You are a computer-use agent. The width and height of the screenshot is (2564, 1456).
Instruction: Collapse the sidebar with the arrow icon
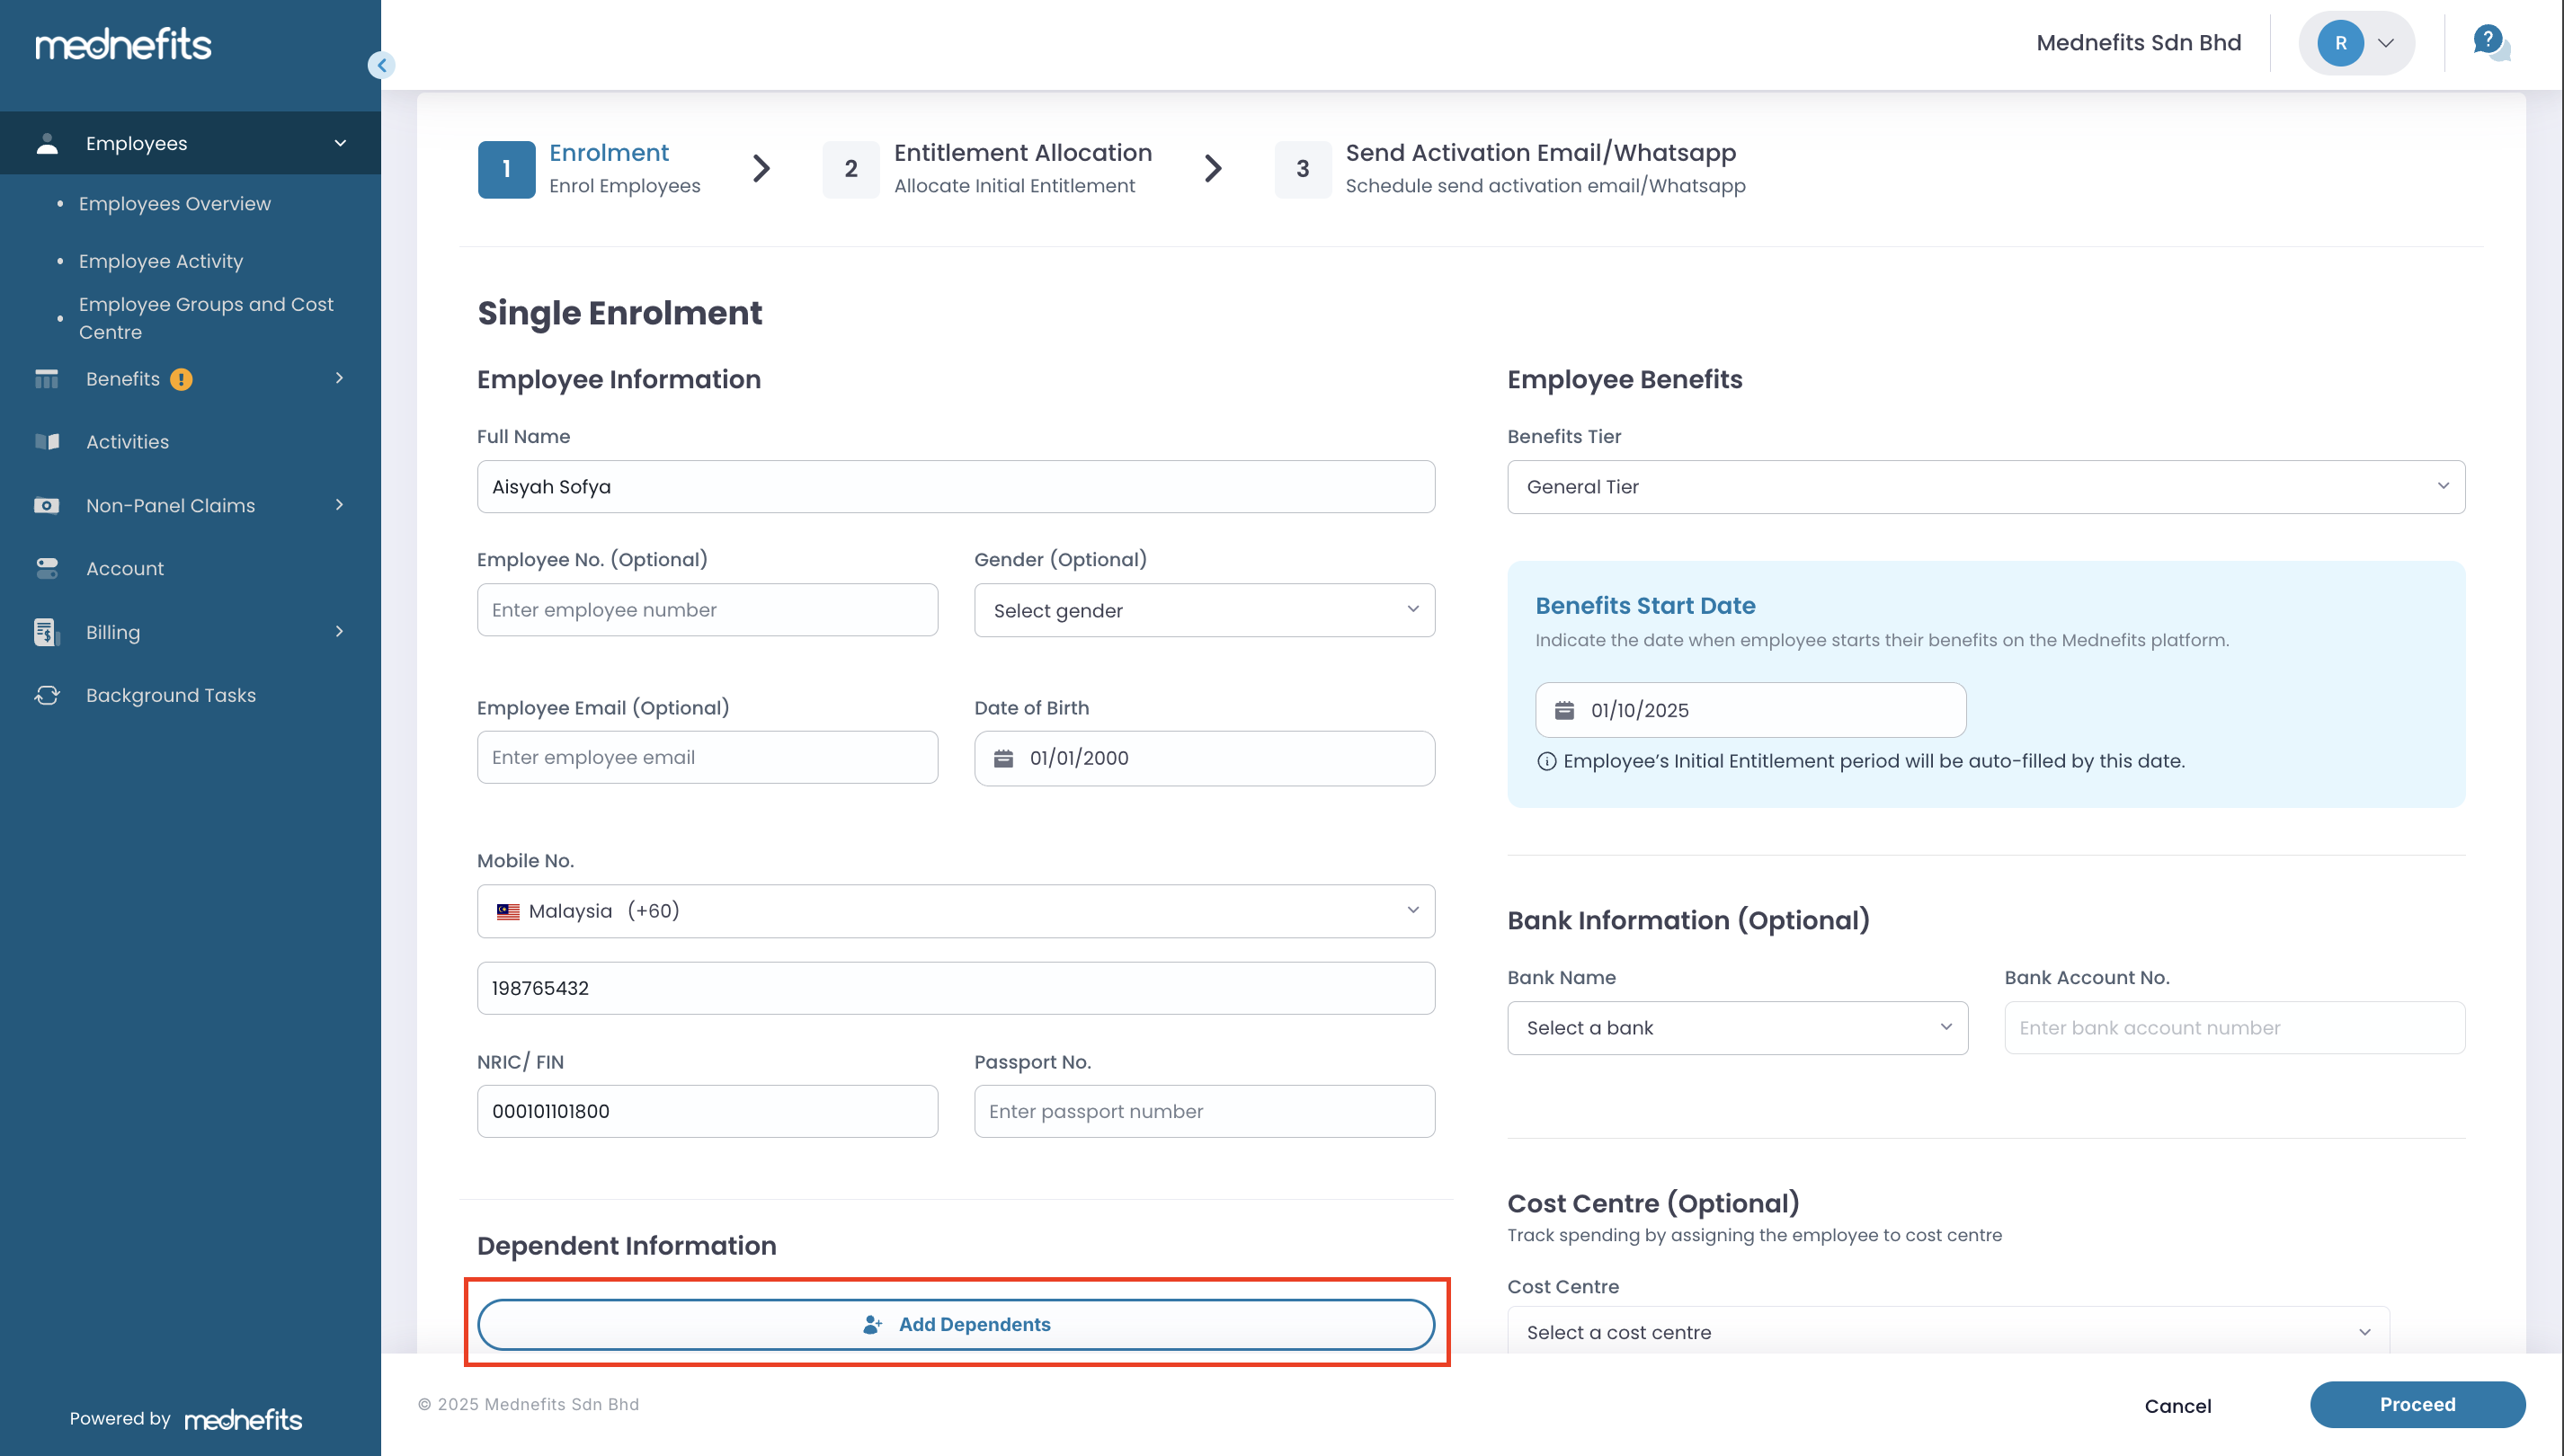(381, 66)
